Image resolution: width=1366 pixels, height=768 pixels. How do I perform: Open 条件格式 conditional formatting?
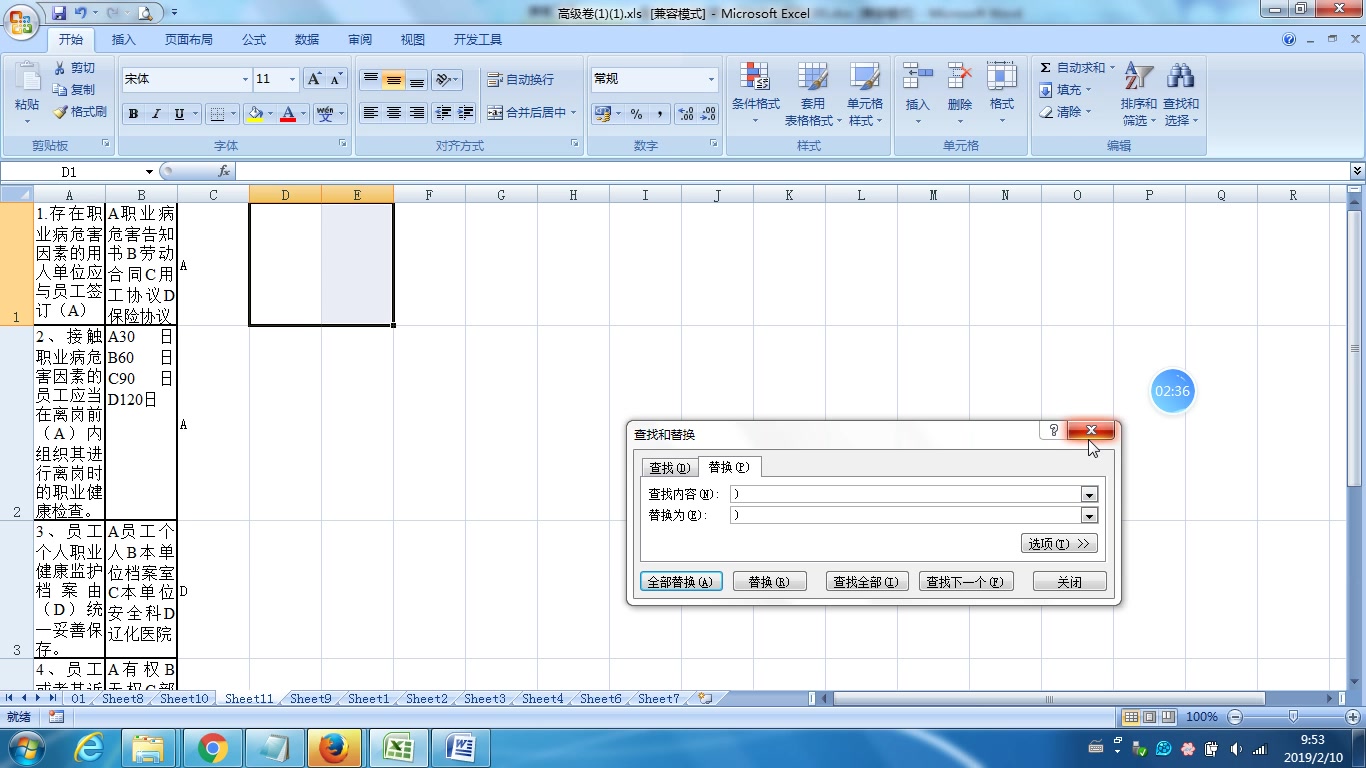tap(755, 90)
